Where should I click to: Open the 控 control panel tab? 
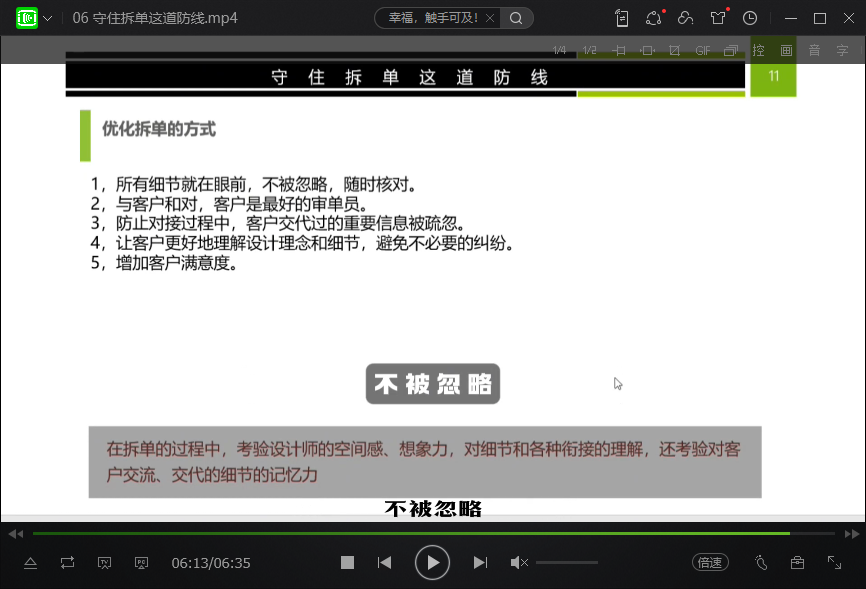click(759, 50)
